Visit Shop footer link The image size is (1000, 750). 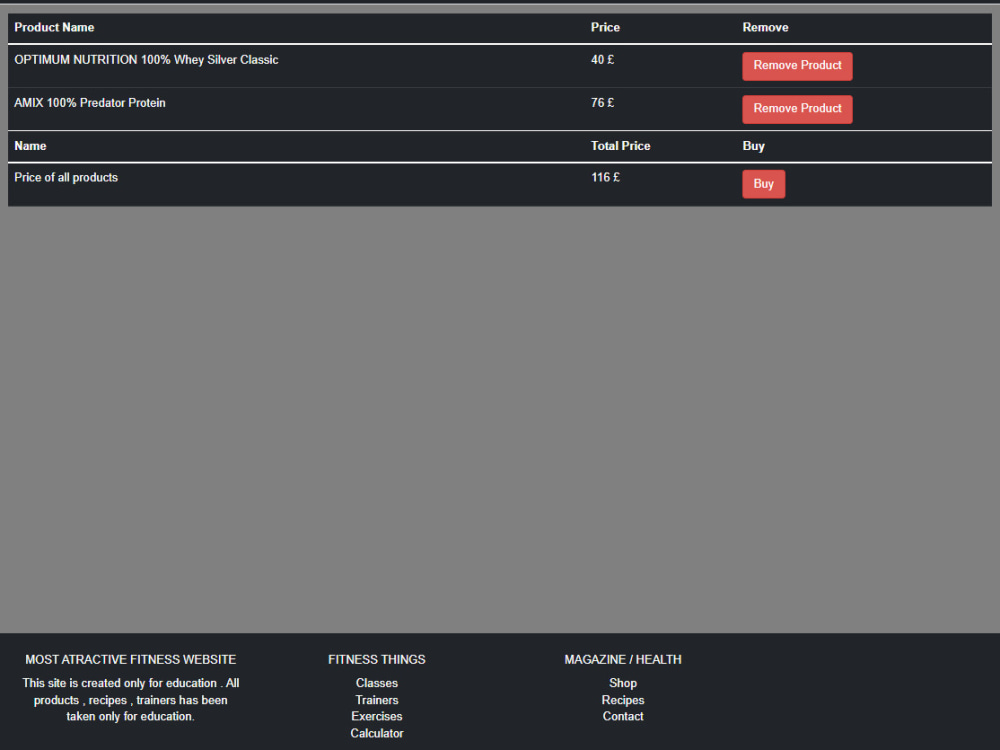tap(622, 683)
